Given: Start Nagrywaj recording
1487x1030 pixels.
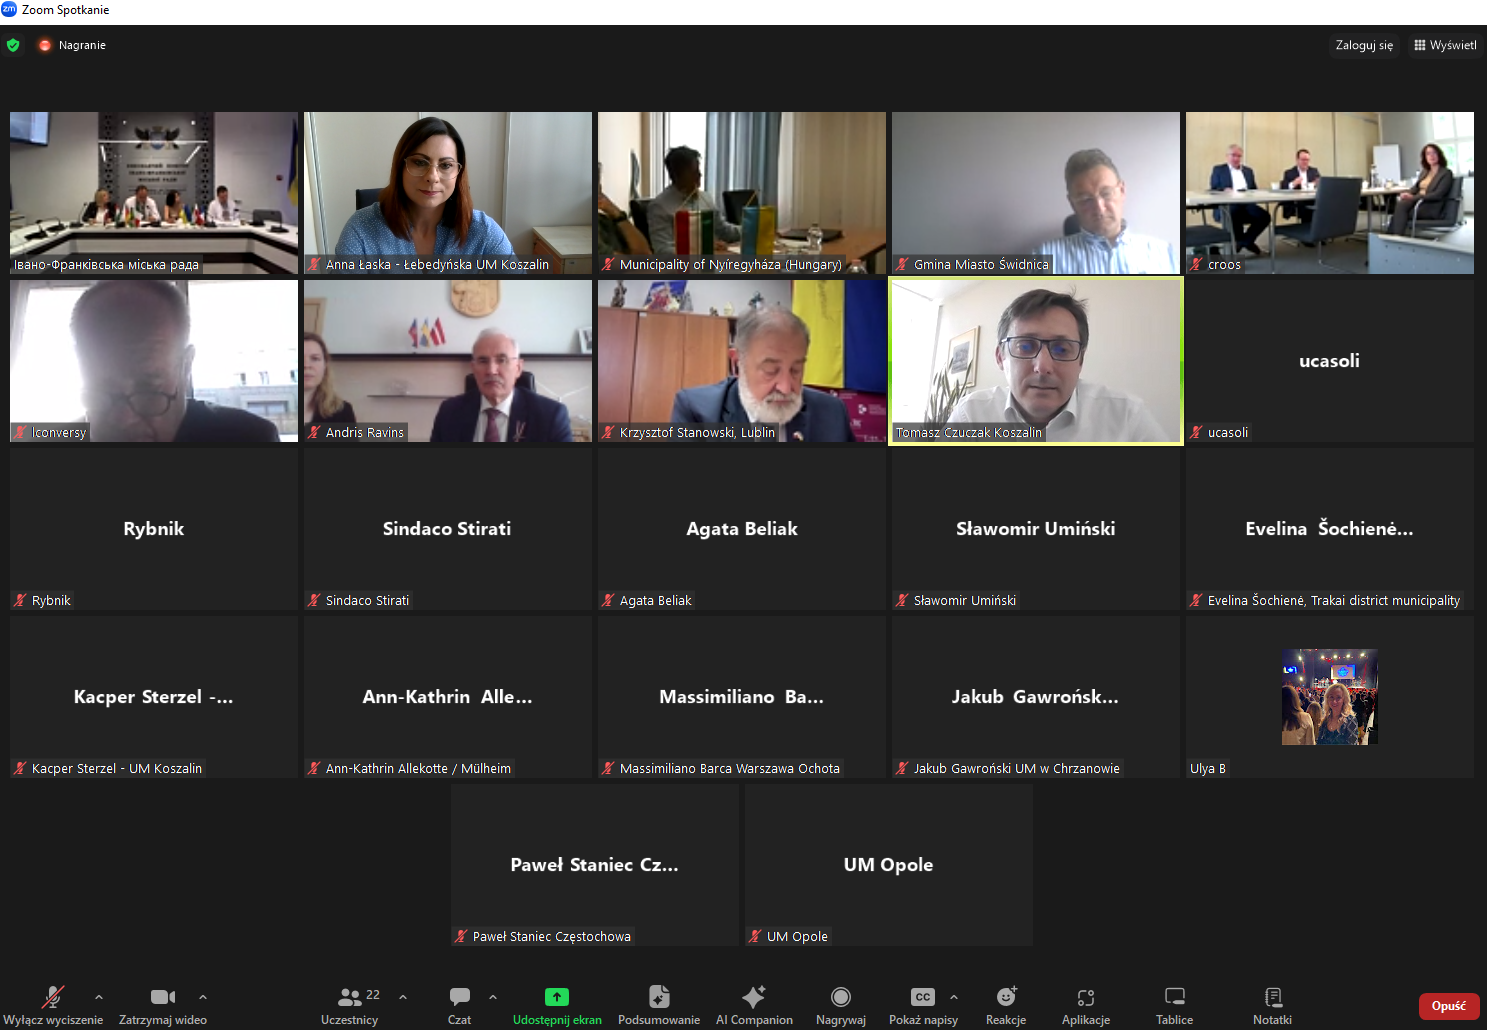Looking at the screenshot, I should click(841, 1005).
